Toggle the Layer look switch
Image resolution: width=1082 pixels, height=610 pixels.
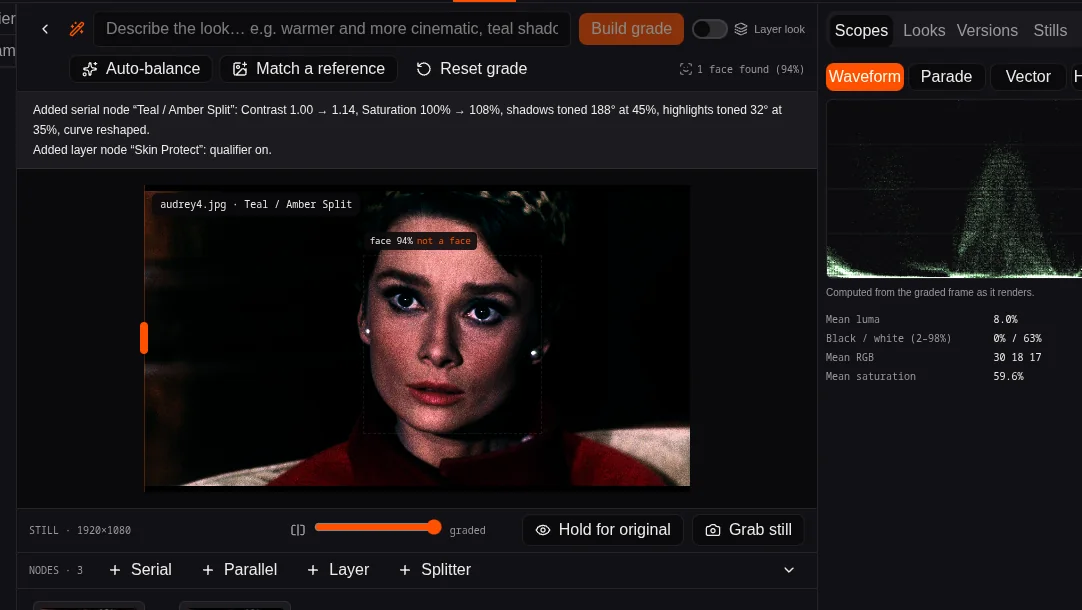[x=709, y=29]
